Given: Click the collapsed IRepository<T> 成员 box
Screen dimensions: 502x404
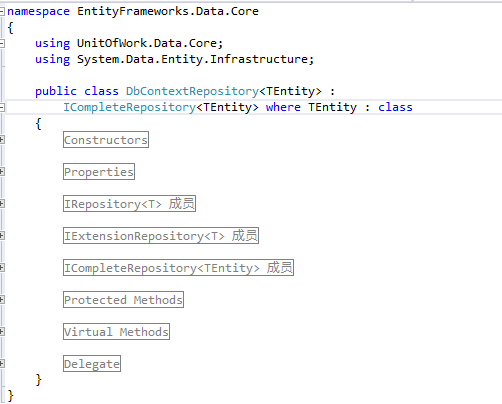Looking at the screenshot, I should click(129, 204).
